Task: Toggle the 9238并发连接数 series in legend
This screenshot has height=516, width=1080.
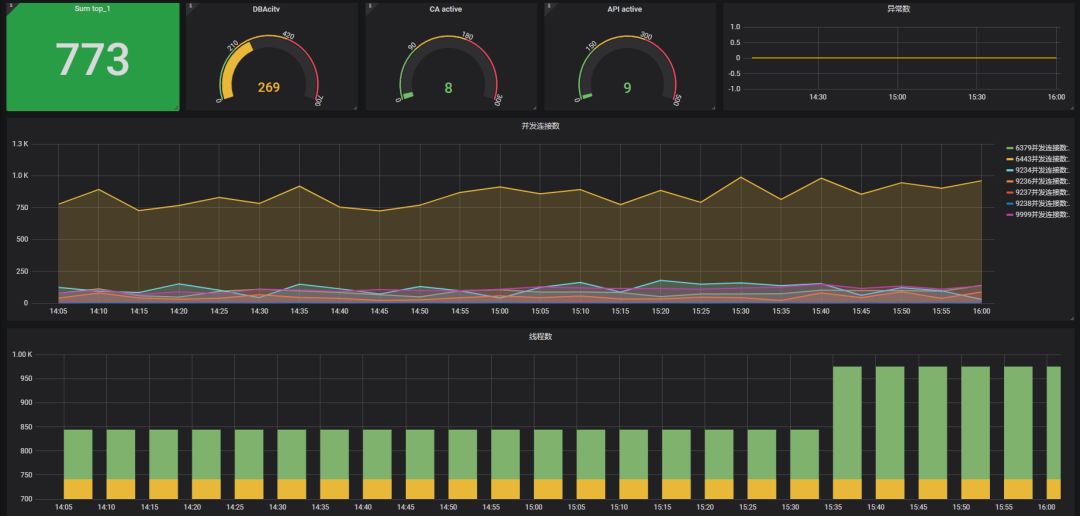Action: (x=1042, y=203)
